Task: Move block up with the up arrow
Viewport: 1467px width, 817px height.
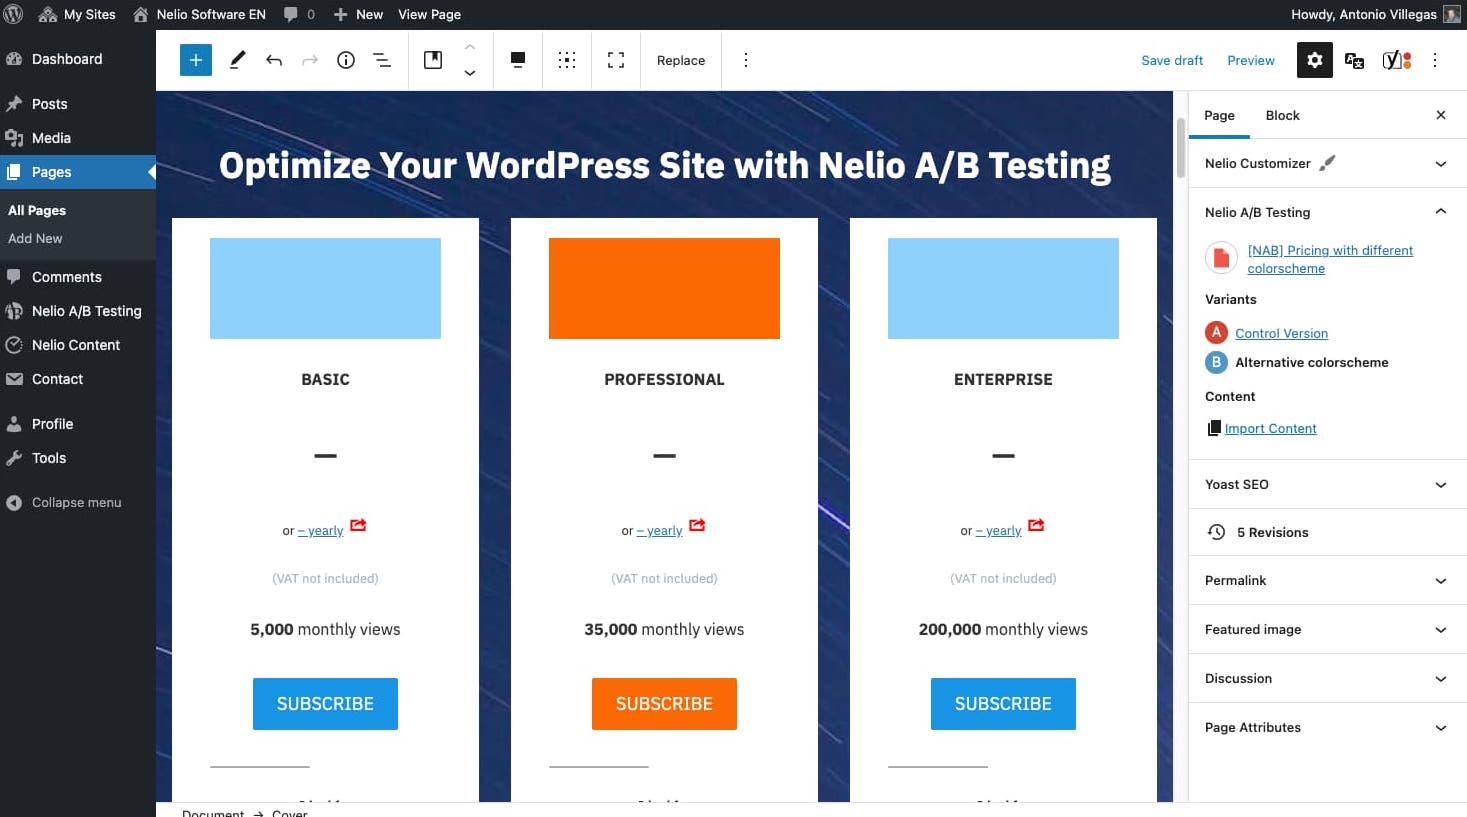Action: (470, 47)
